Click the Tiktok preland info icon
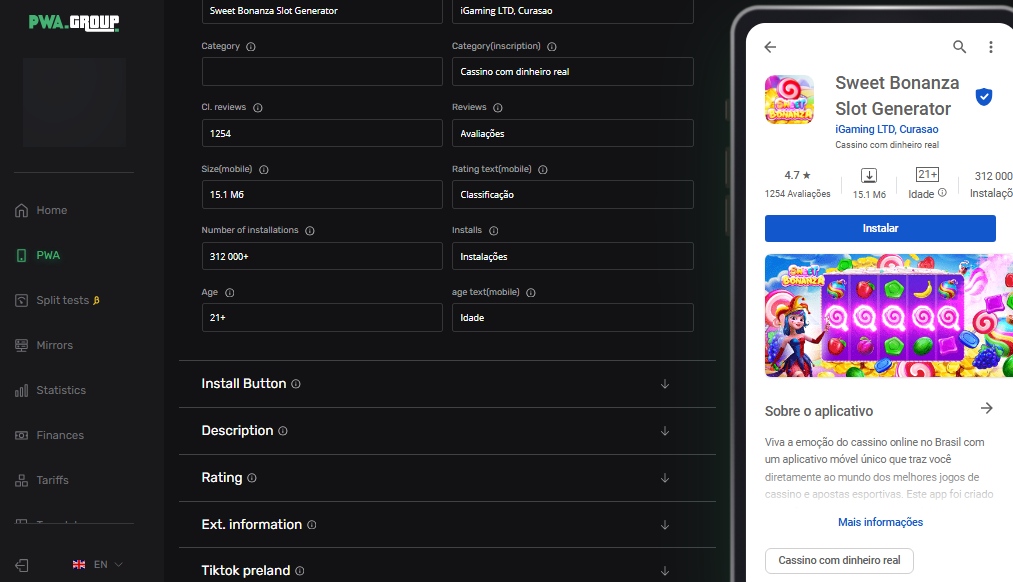 [300, 571]
